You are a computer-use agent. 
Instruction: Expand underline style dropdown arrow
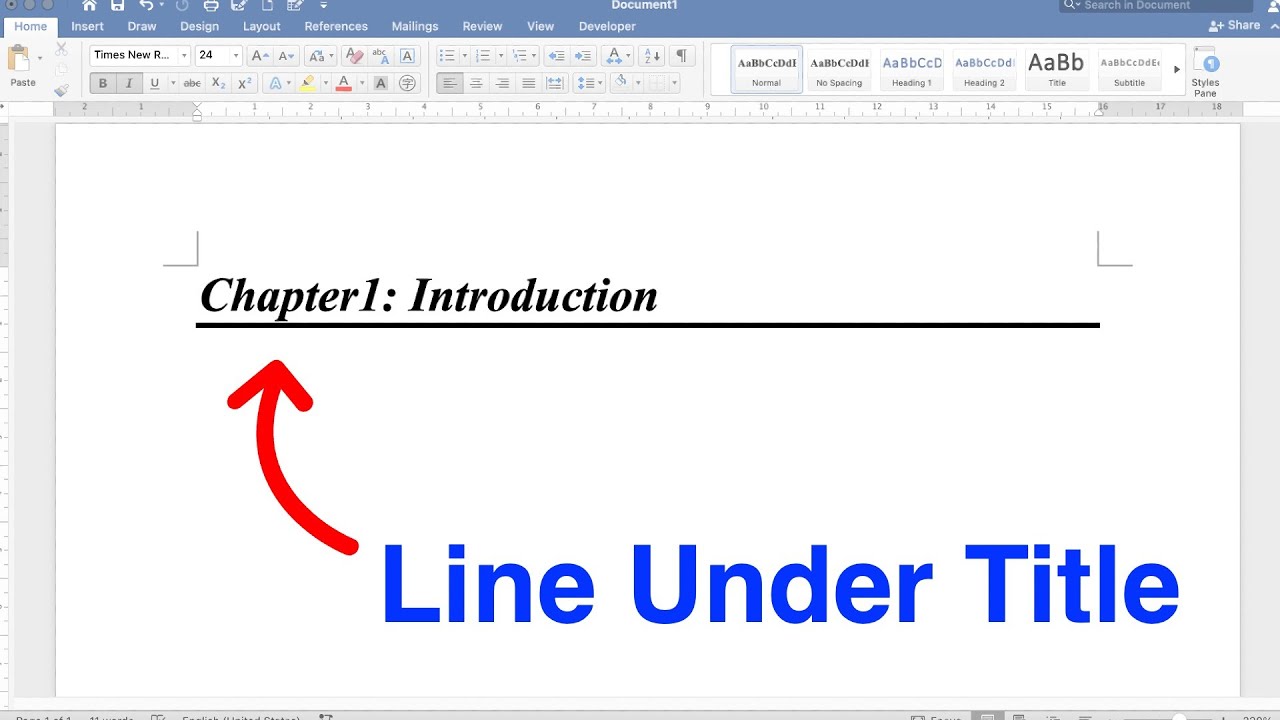pyautogui.click(x=173, y=83)
